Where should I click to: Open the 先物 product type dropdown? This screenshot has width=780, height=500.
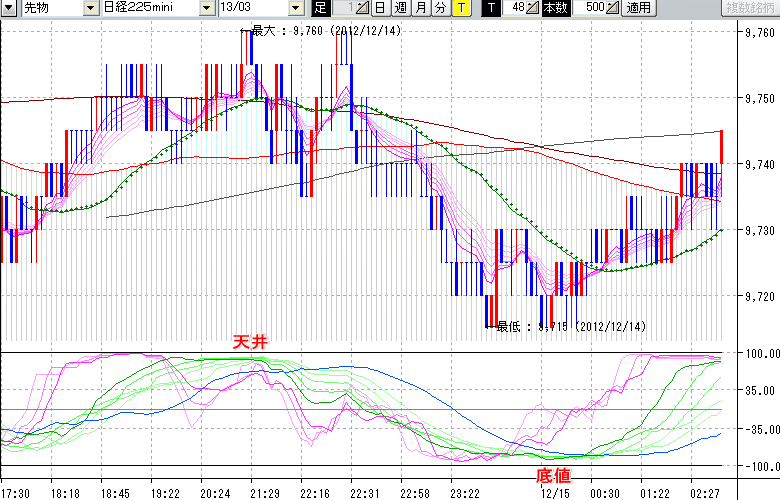(90, 8)
